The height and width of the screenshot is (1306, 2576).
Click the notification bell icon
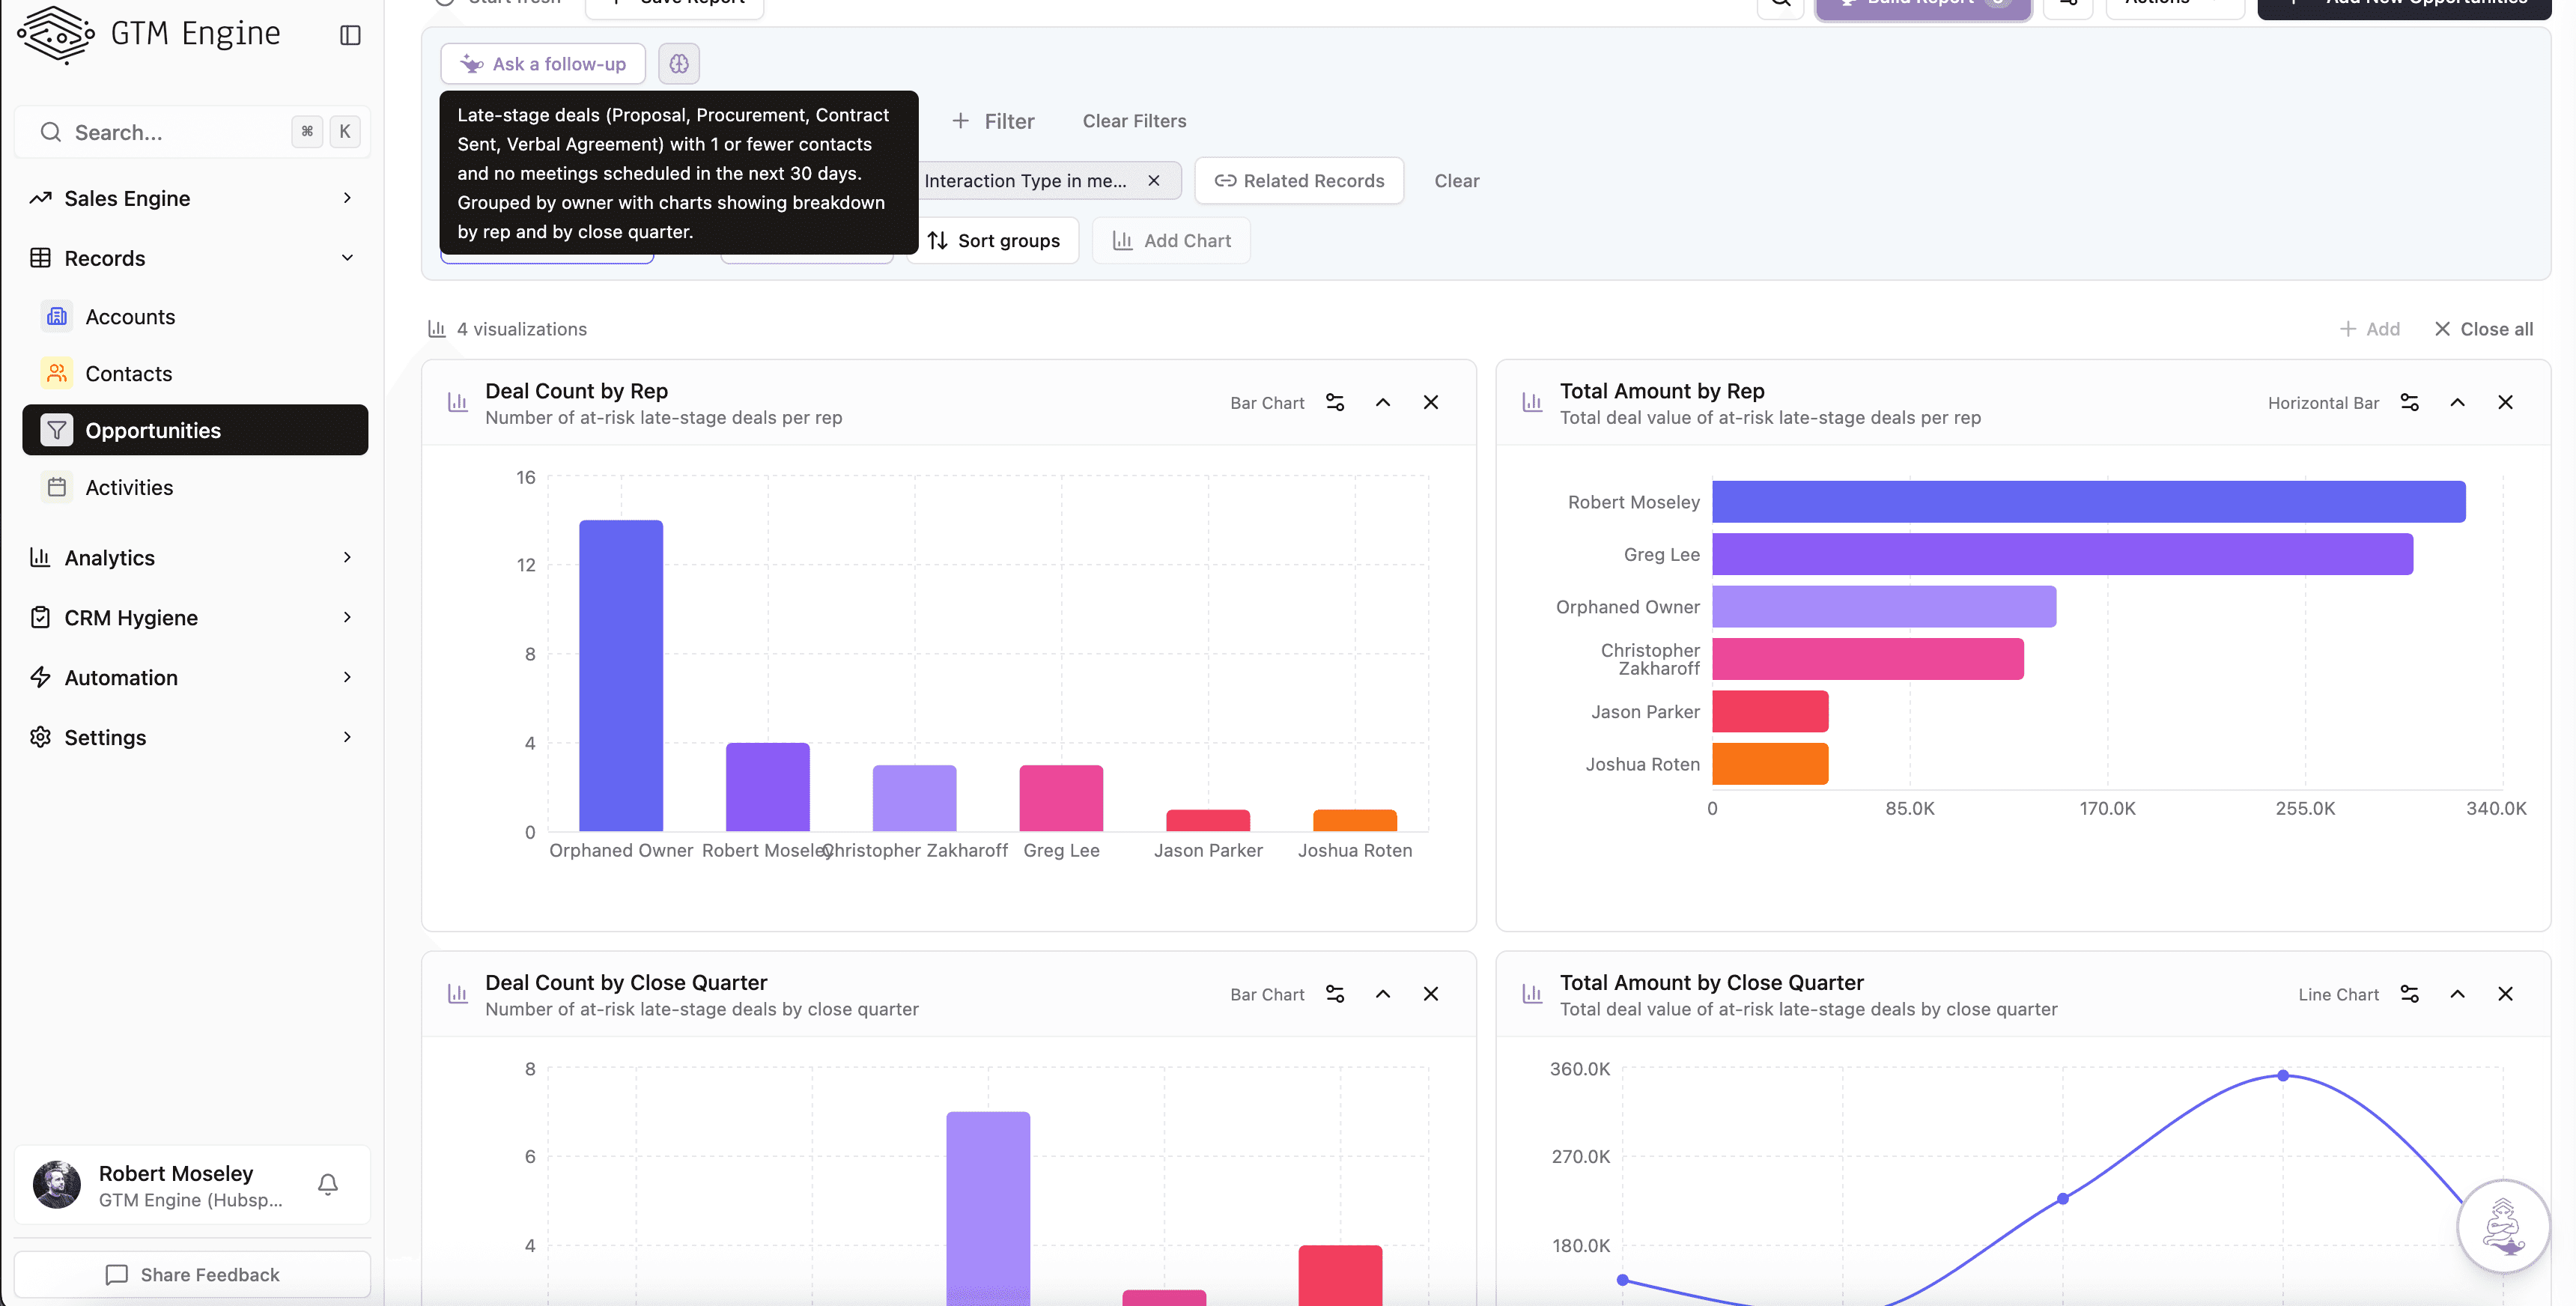pos(328,1184)
